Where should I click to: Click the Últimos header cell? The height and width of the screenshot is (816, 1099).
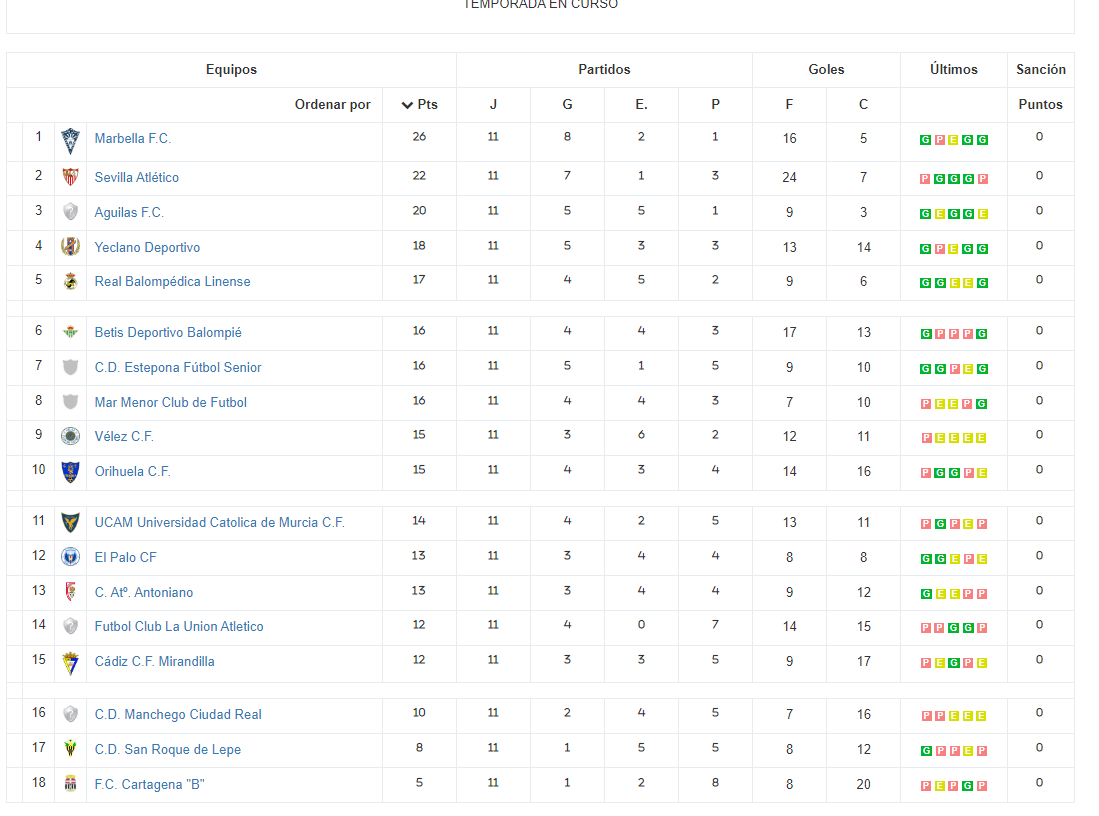[x=954, y=69]
